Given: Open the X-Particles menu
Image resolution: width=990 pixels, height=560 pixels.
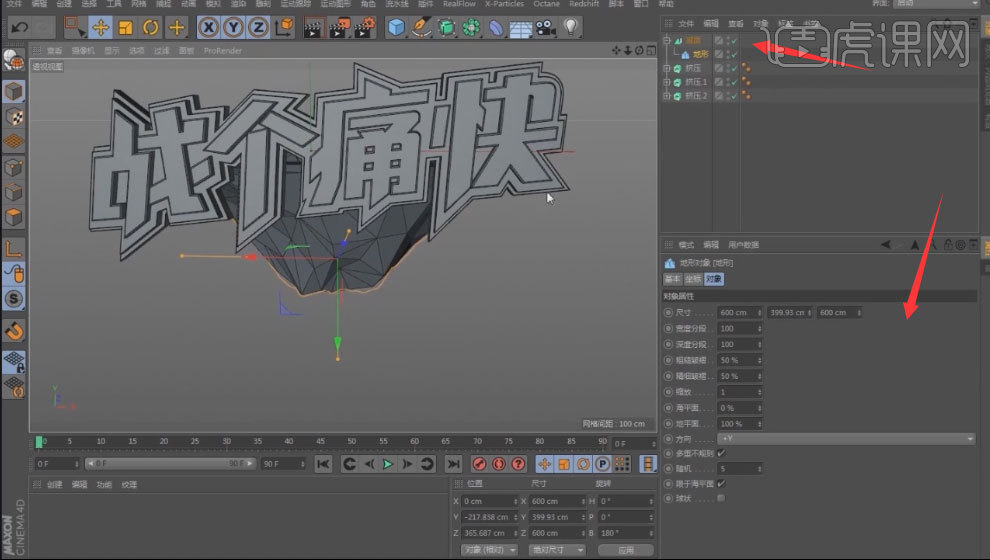Looking at the screenshot, I should pos(504,4).
